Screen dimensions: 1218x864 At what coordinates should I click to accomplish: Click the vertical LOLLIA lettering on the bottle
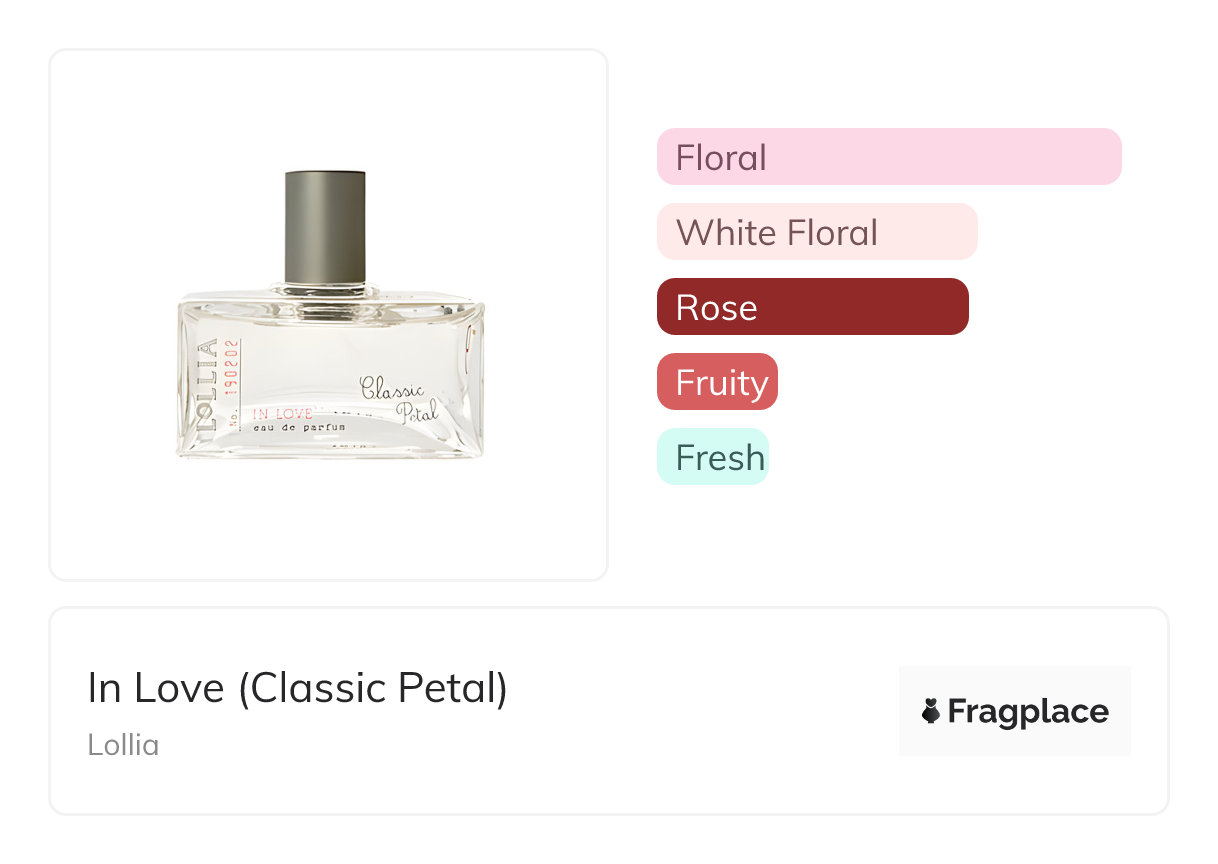tap(207, 384)
